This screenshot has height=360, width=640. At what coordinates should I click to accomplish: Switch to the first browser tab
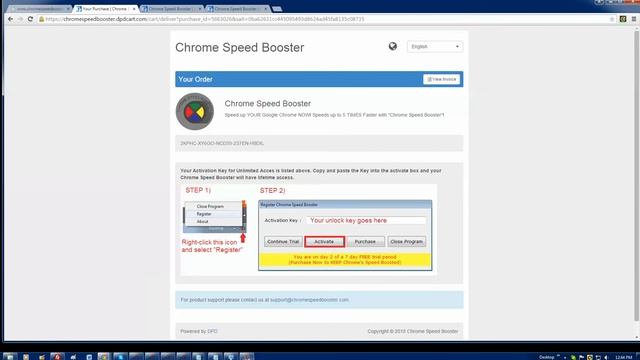tap(39, 9)
